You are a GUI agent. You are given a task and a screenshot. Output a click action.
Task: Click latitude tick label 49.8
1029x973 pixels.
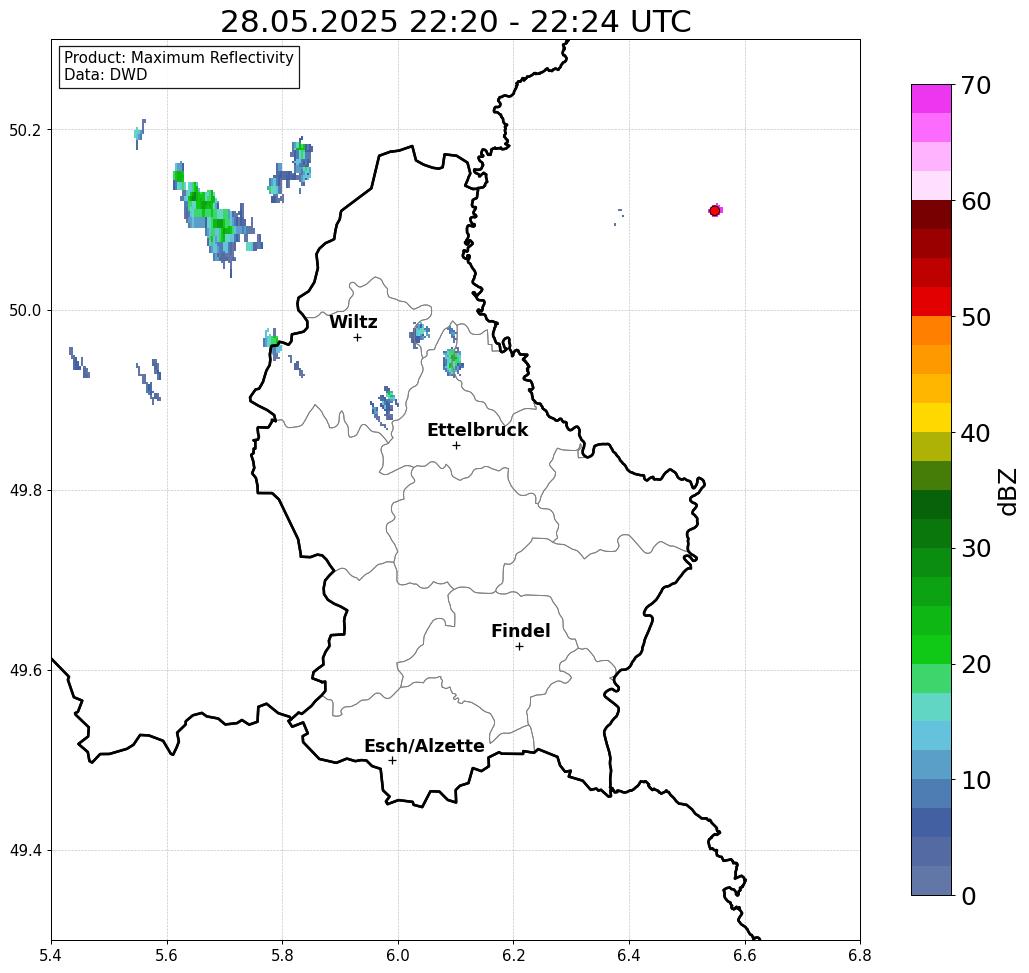pos(25,491)
